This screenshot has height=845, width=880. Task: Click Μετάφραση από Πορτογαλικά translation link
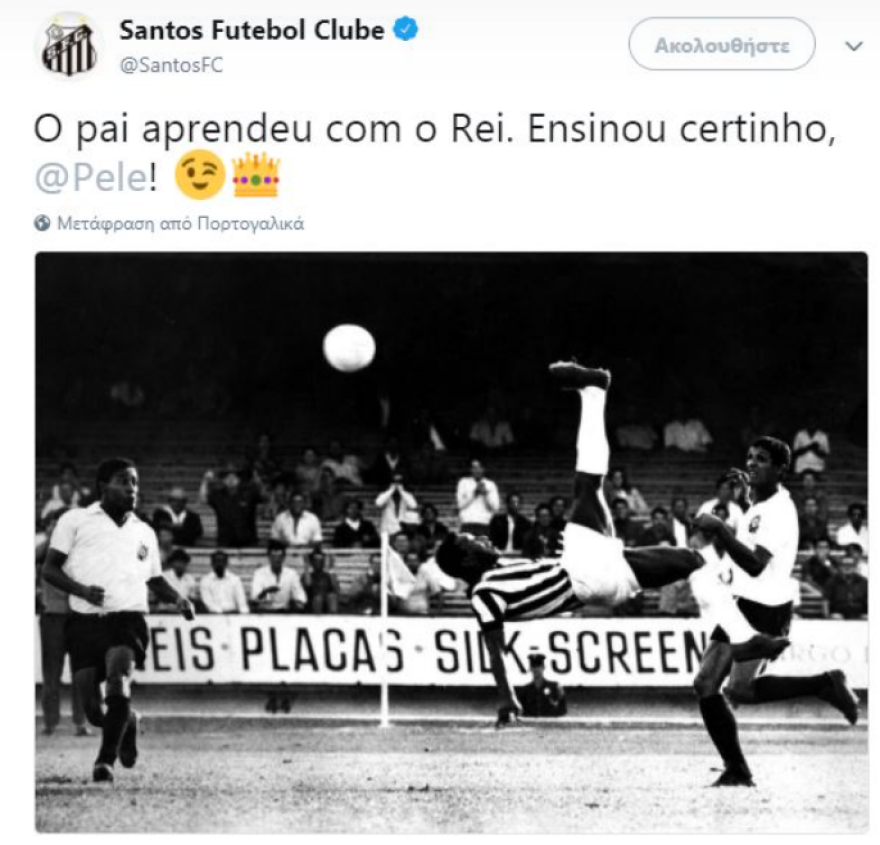click(x=181, y=223)
